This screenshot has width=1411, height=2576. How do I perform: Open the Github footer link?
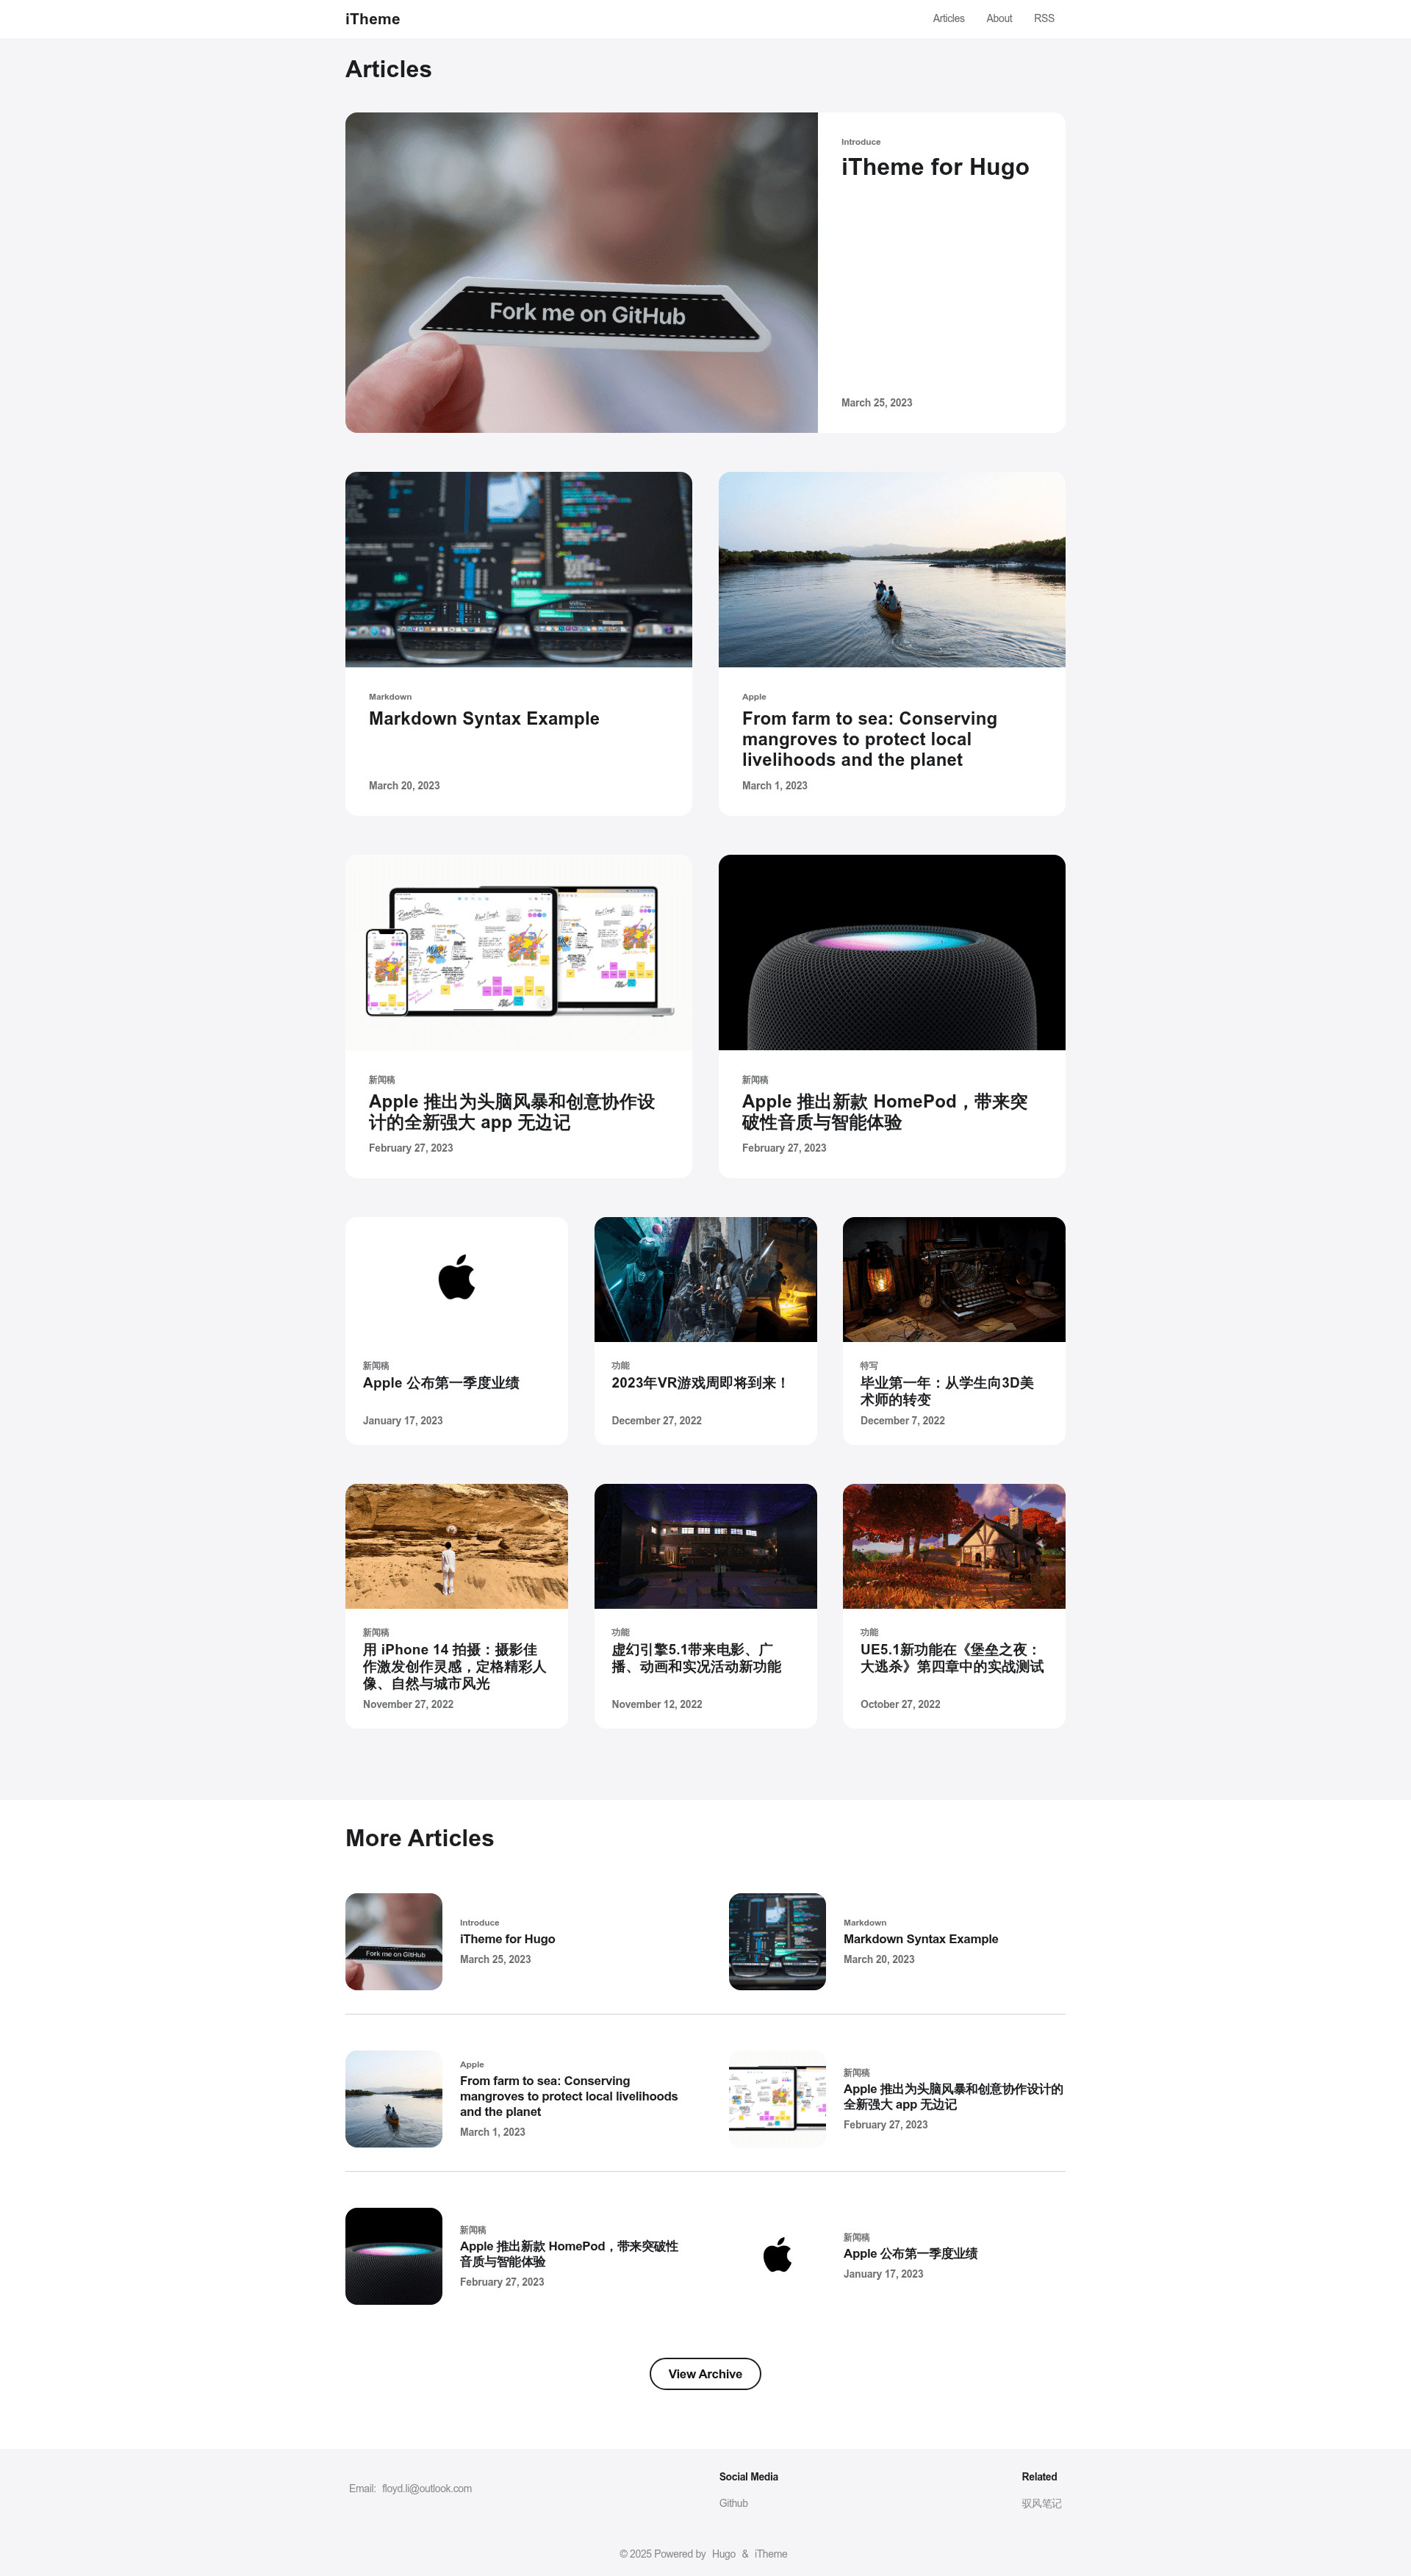(733, 2504)
